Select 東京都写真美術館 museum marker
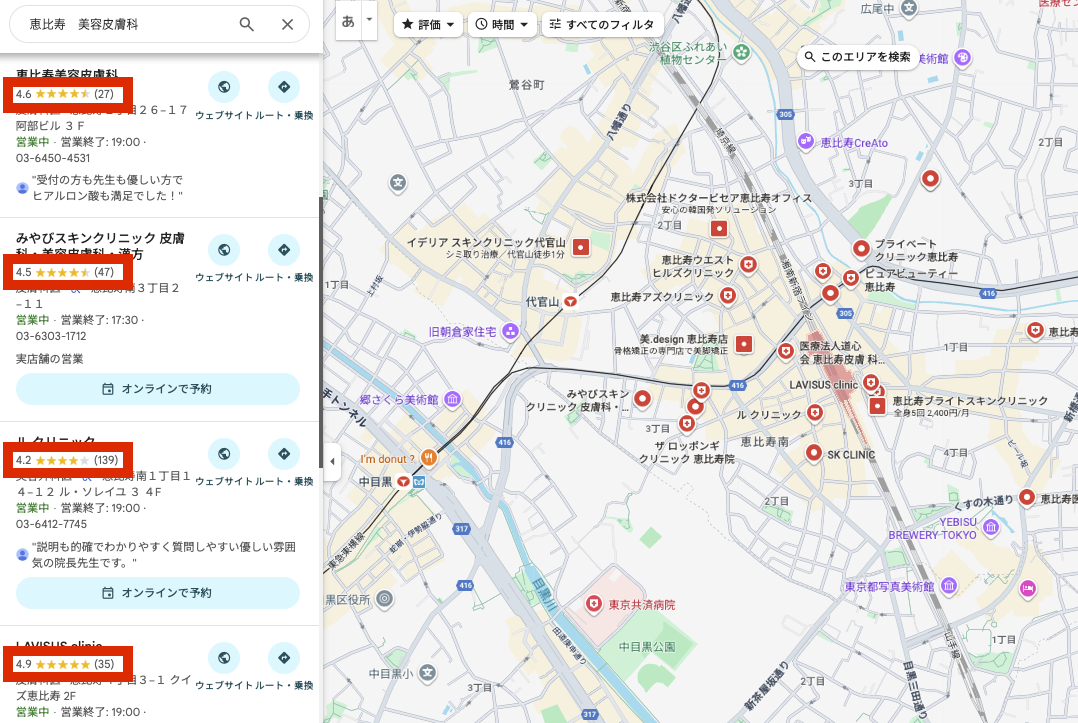This screenshot has height=723, width=1078. pos(949,586)
